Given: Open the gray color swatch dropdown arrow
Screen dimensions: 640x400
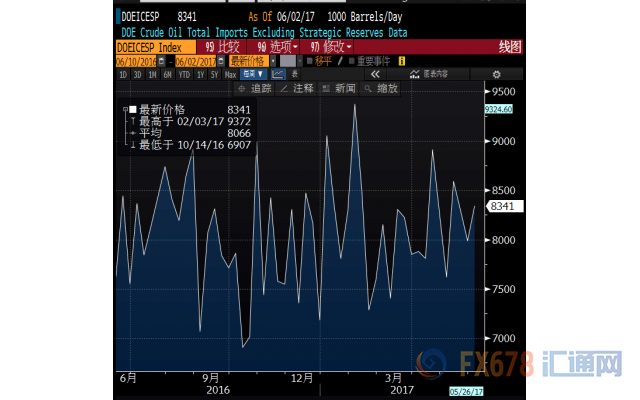Looking at the screenshot, I should point(300,61).
